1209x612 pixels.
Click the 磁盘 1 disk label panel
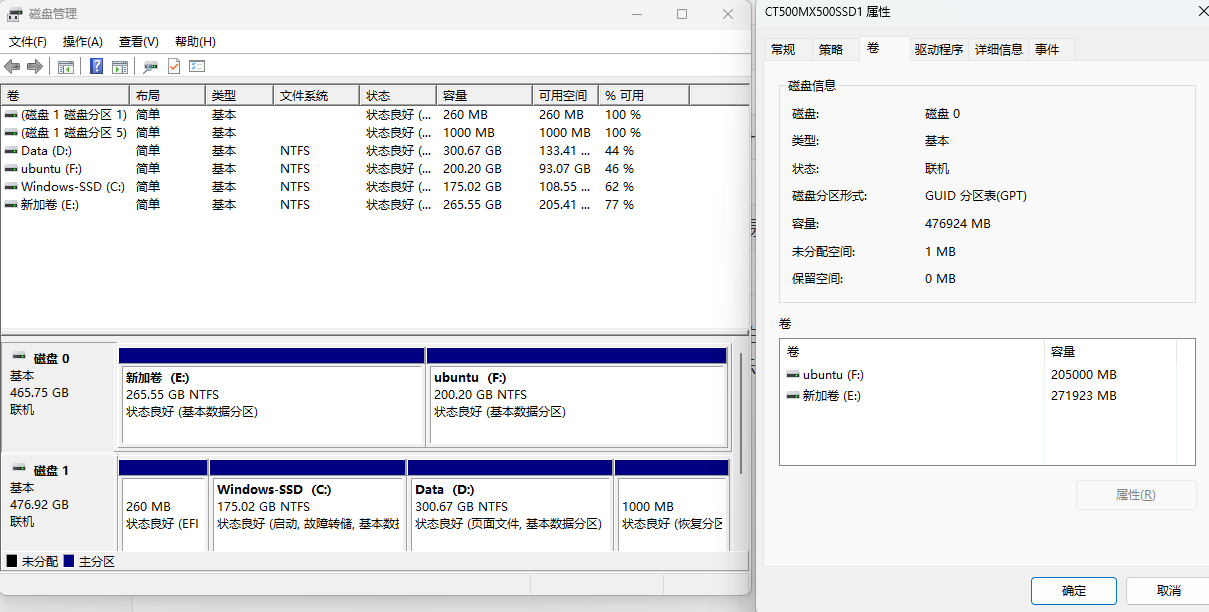pos(60,503)
